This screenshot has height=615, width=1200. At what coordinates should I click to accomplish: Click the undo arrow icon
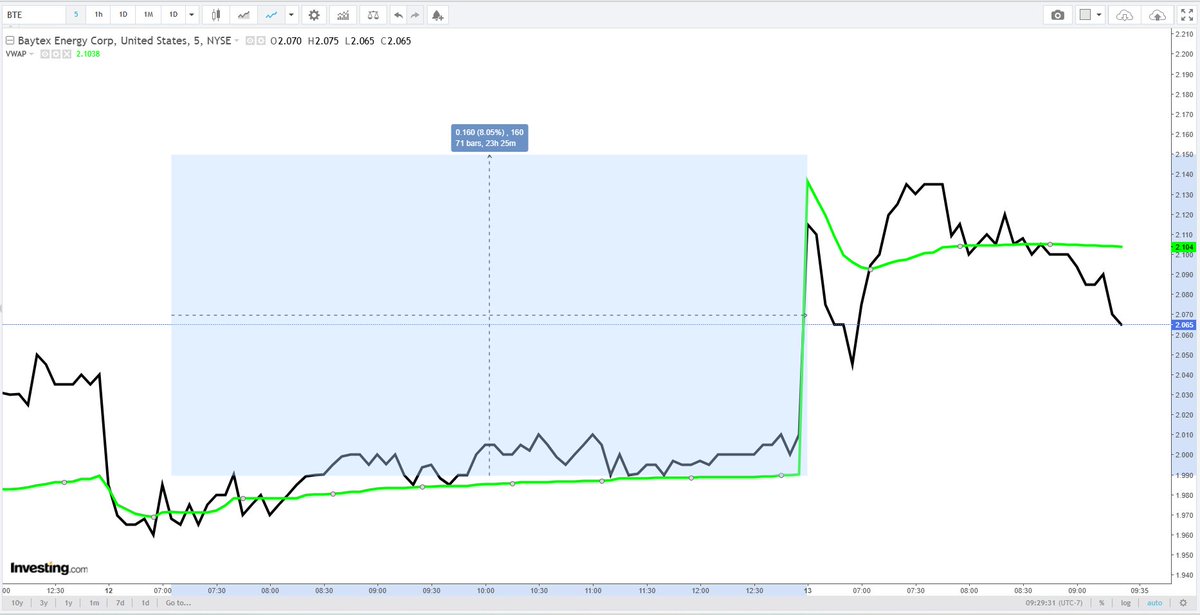(x=399, y=14)
